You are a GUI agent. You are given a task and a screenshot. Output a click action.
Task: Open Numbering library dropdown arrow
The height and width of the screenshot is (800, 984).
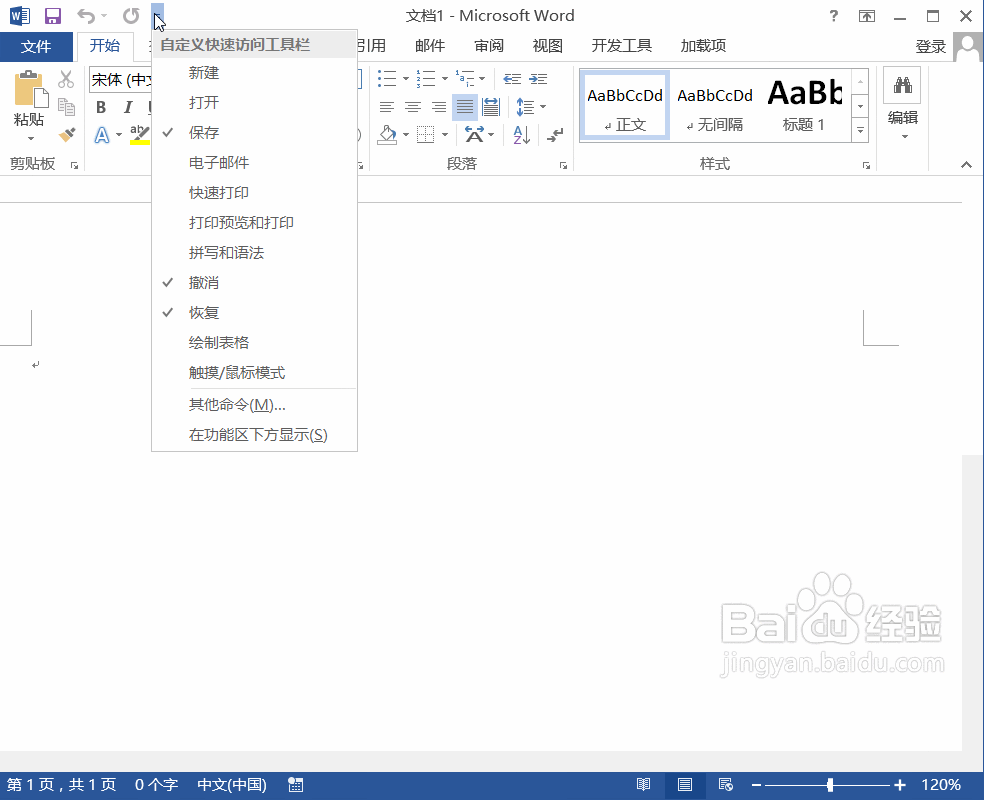tap(444, 79)
